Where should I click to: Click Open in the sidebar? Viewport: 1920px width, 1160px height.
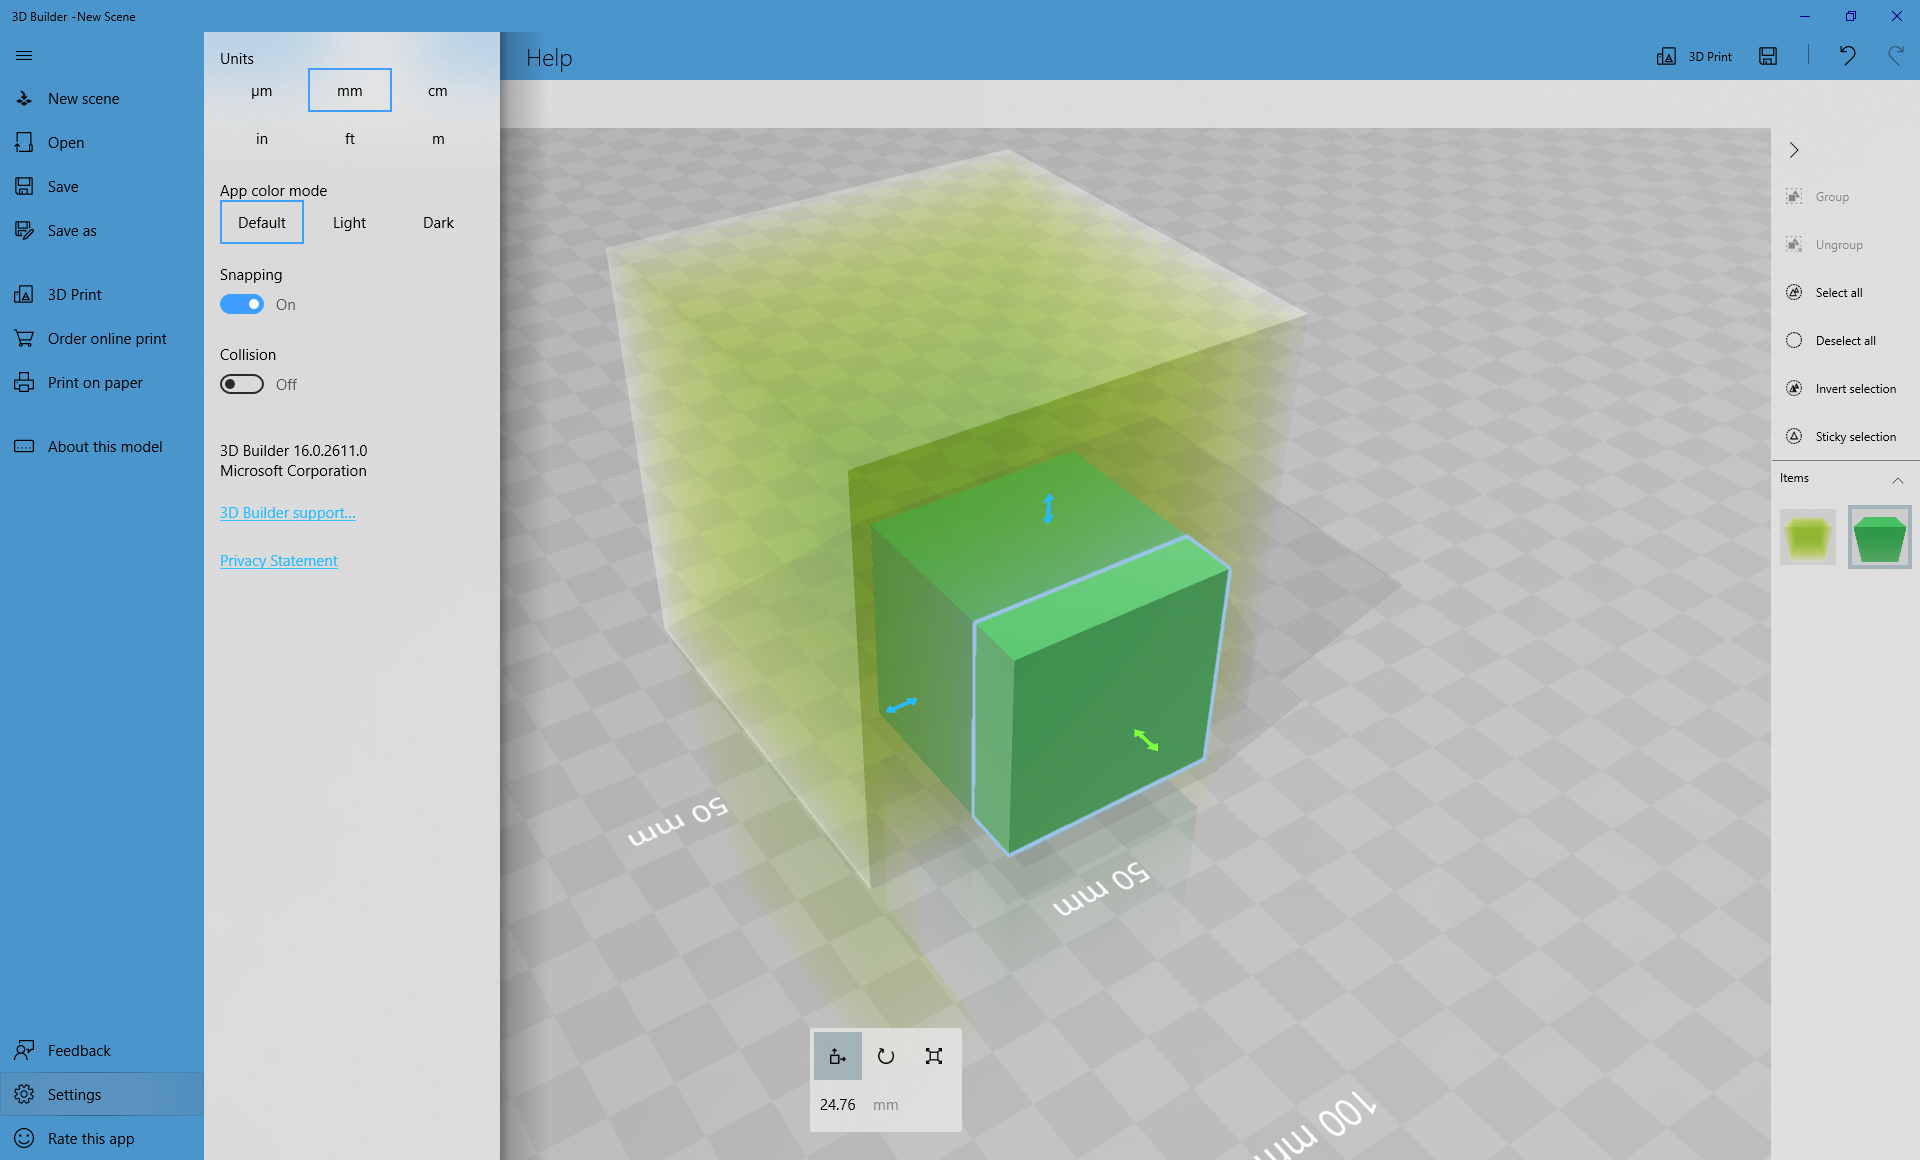tap(102, 142)
